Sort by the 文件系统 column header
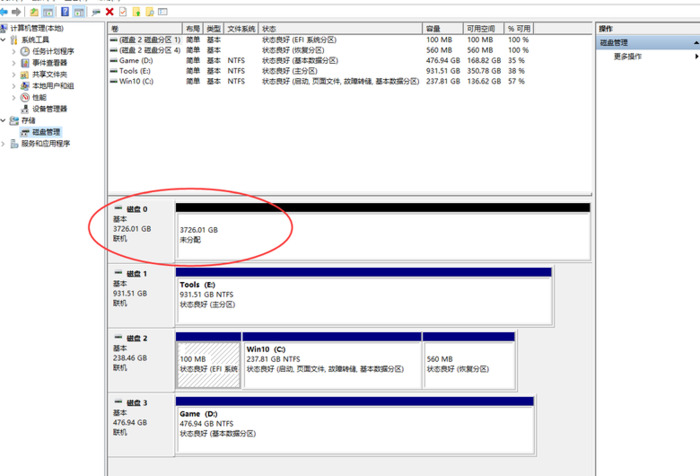This screenshot has width=700, height=476. (x=241, y=29)
